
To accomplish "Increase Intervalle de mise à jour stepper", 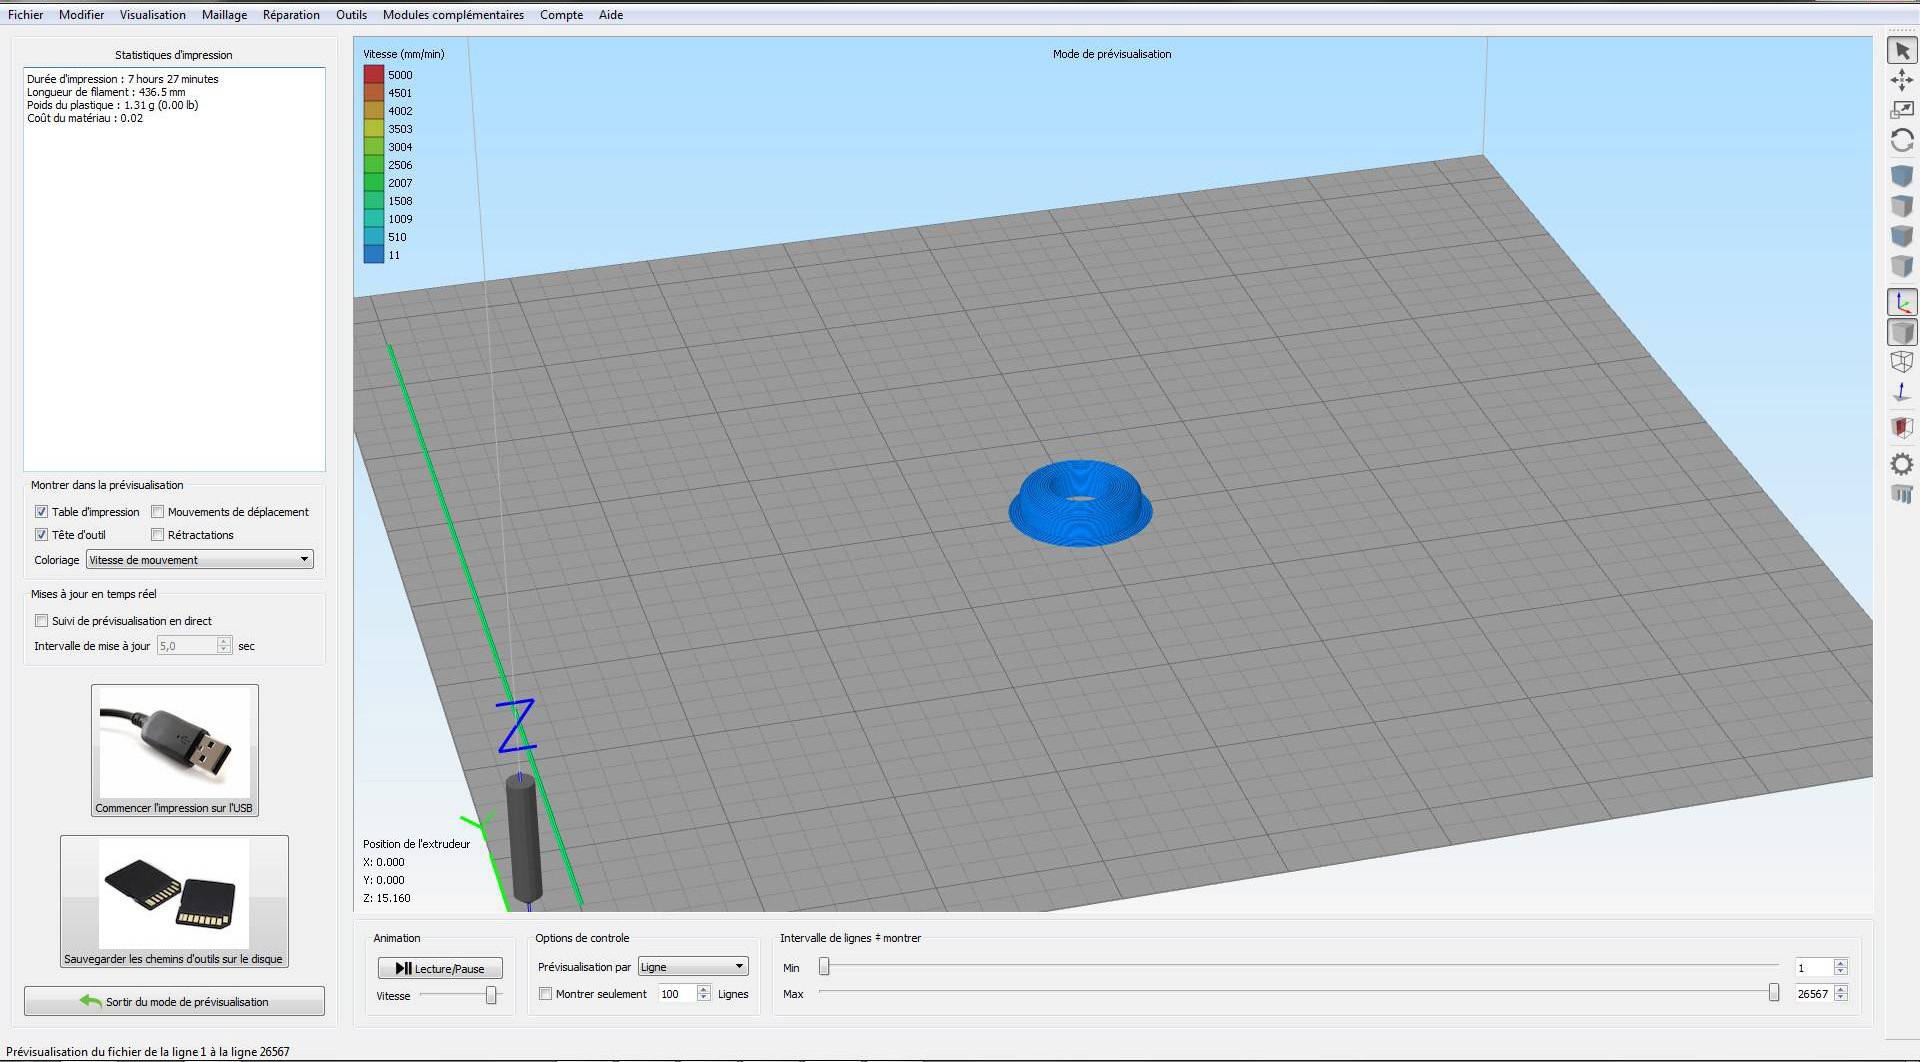I will pyautogui.click(x=225, y=641).
